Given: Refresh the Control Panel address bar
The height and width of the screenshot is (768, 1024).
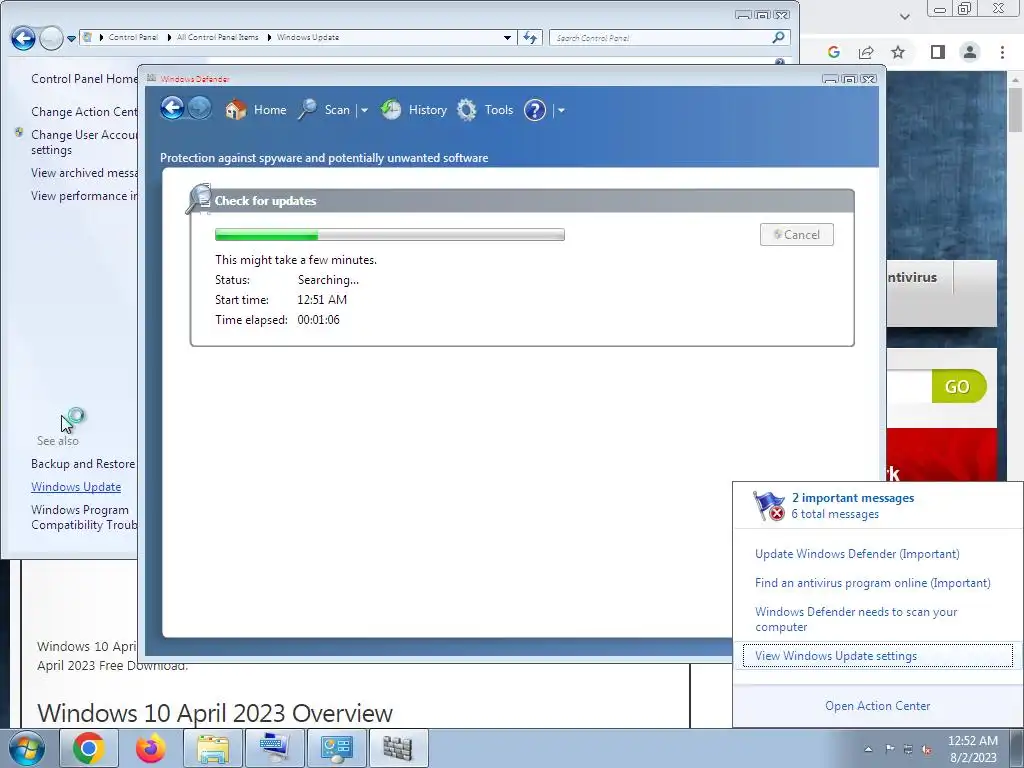Looking at the screenshot, I should point(530,38).
